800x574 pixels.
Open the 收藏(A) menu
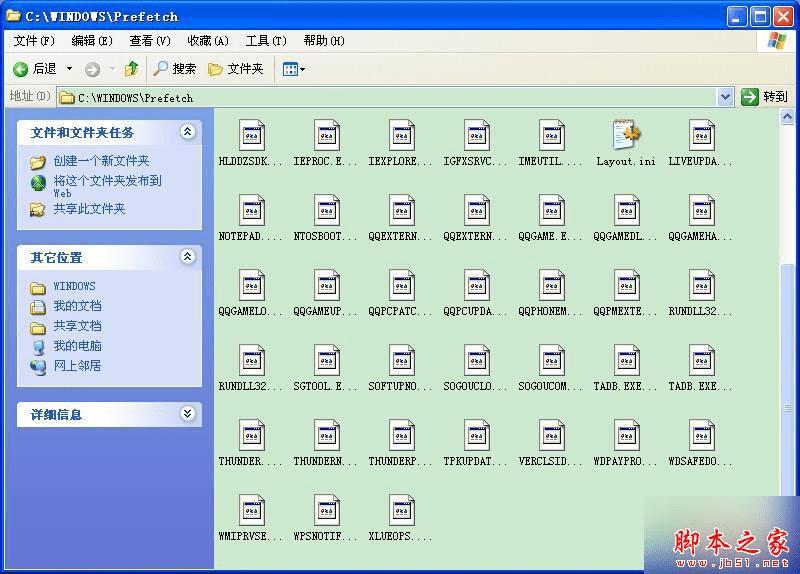click(208, 41)
